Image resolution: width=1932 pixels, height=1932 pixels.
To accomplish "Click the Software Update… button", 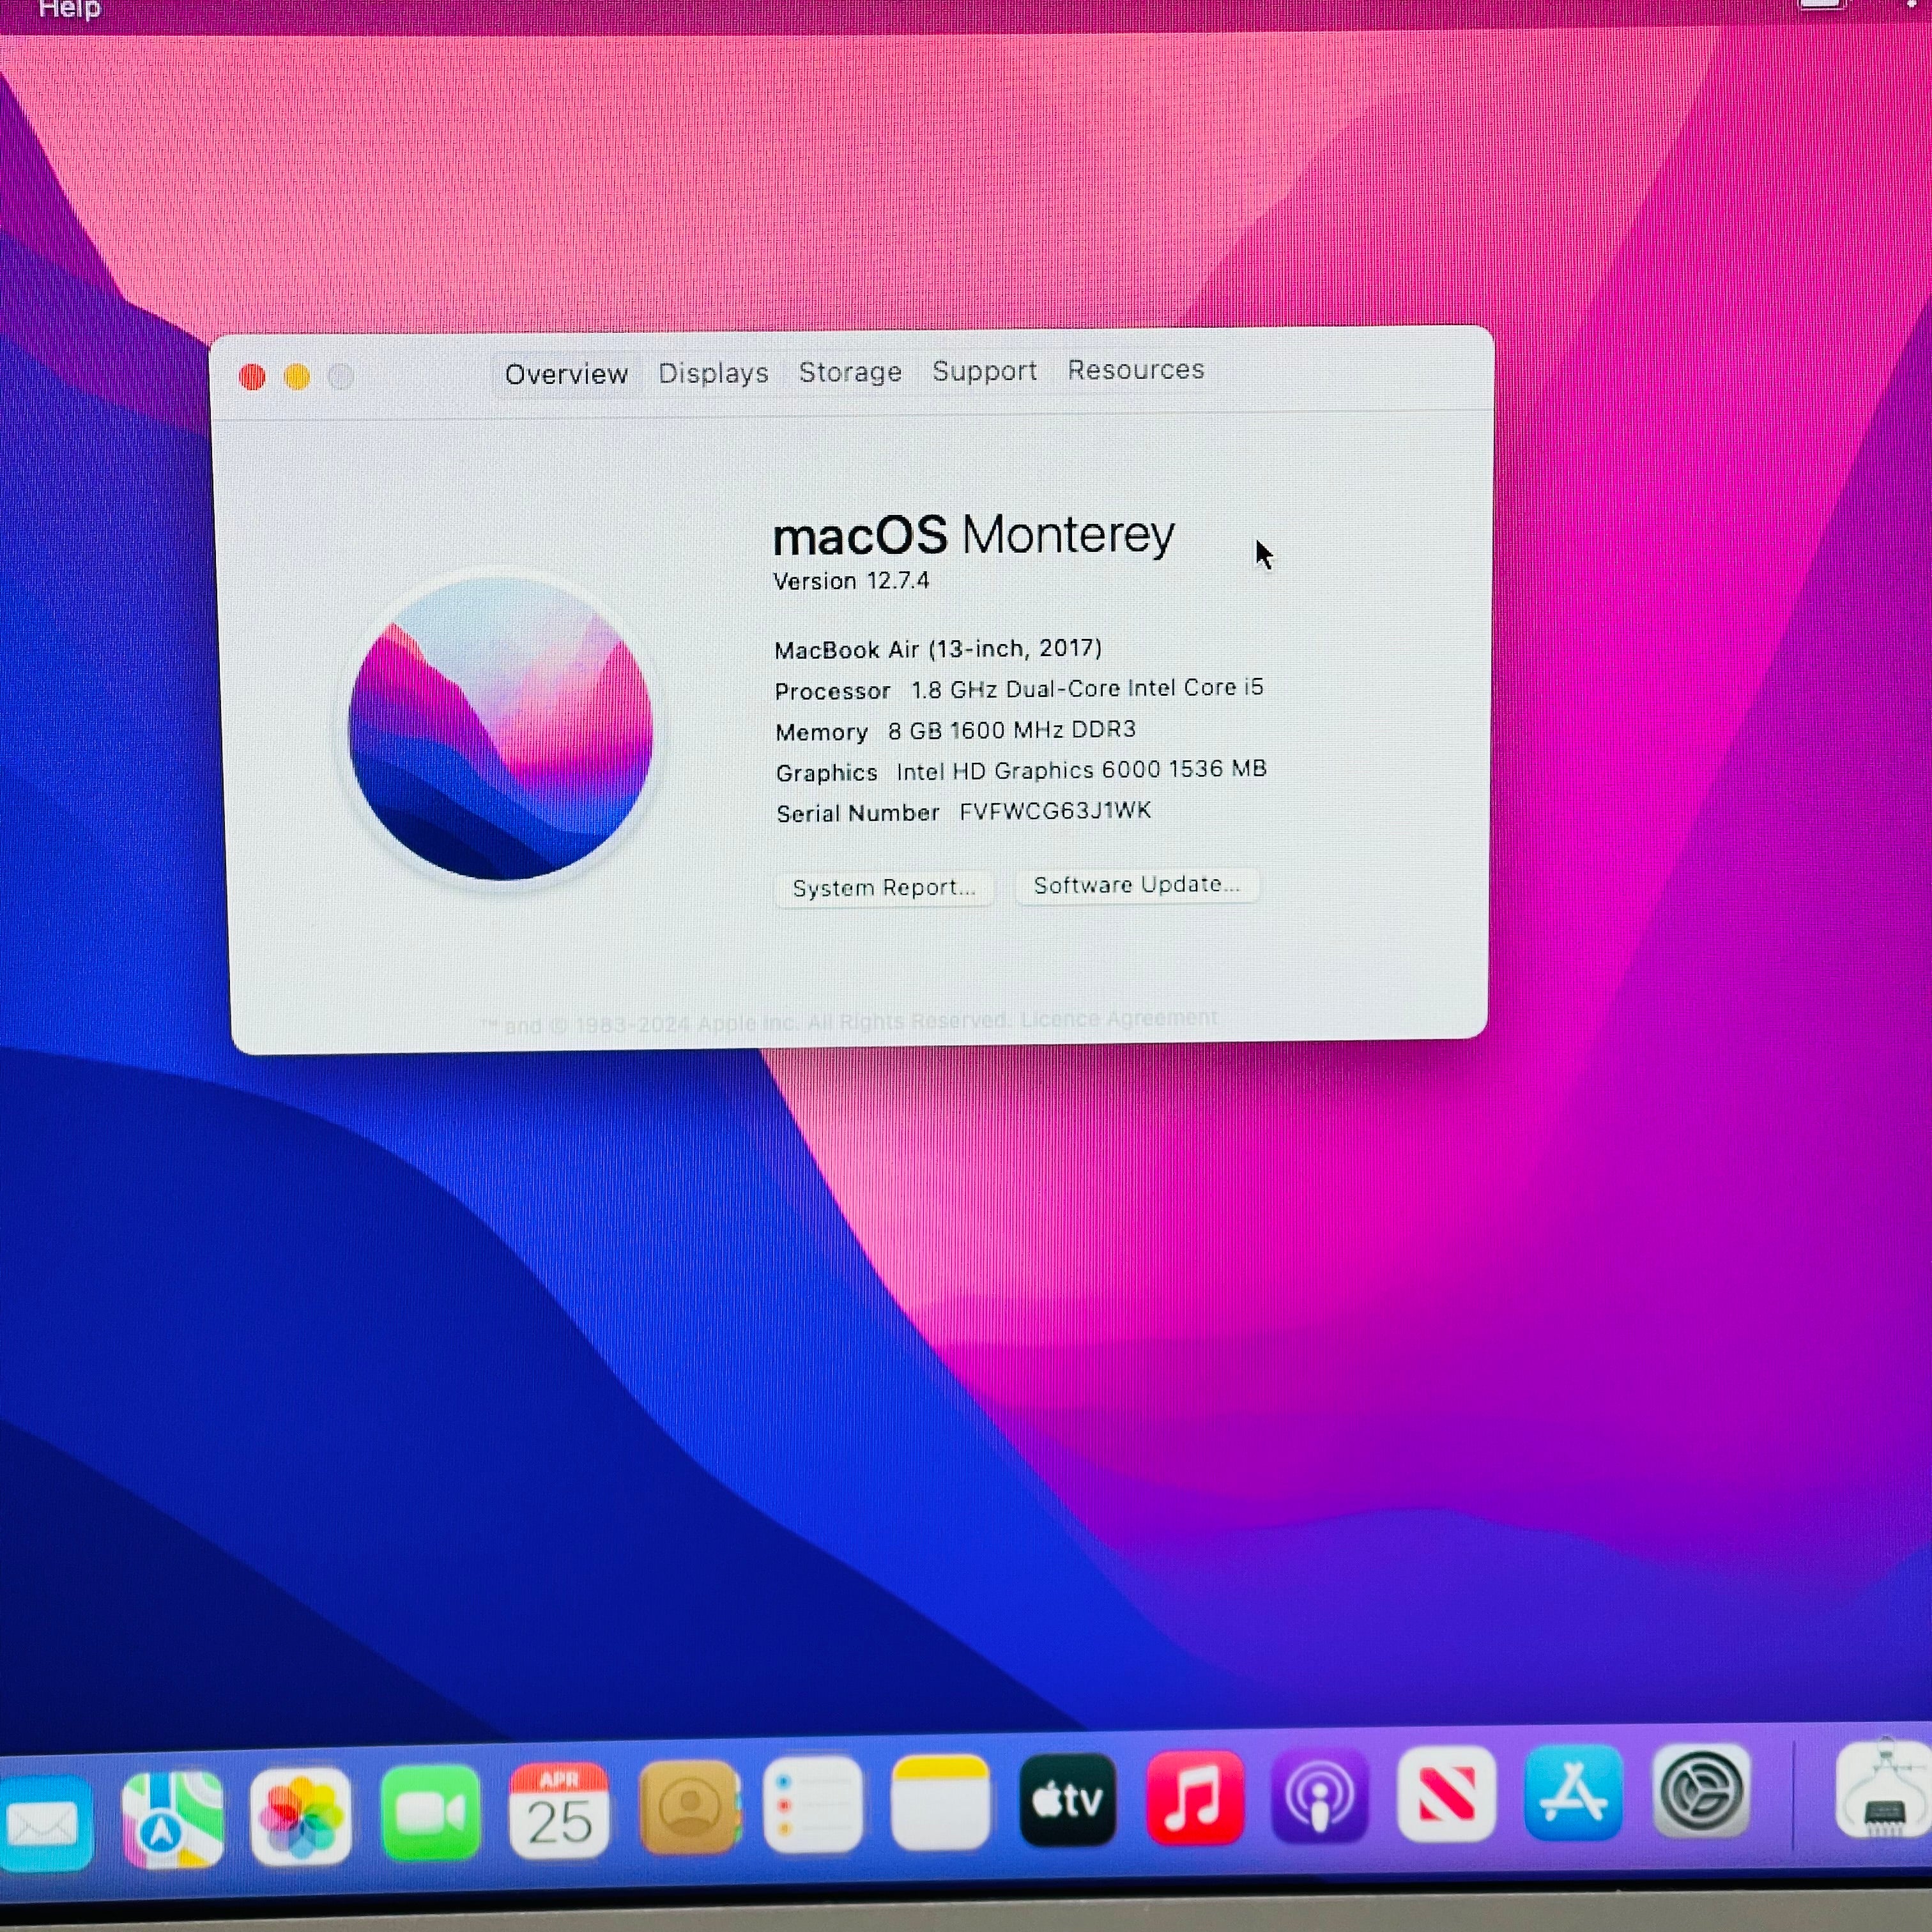I will coord(1137,885).
